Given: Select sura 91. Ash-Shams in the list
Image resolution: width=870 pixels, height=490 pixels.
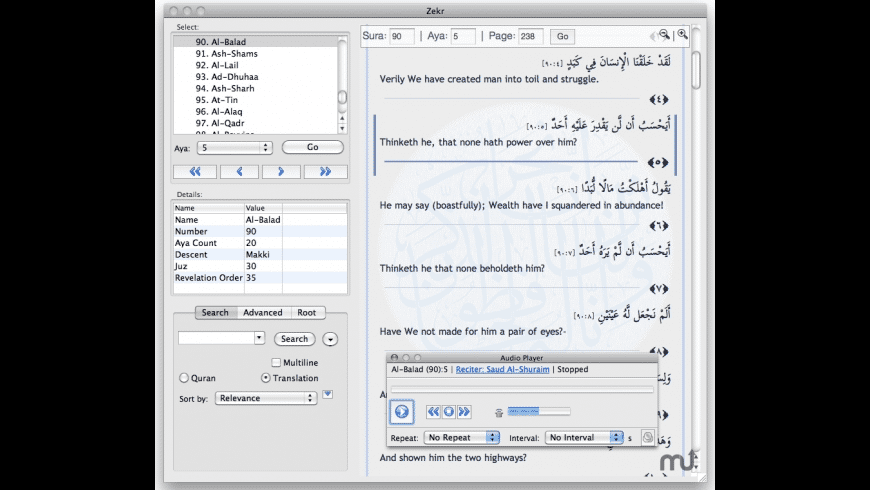Looking at the screenshot, I should (x=256, y=53).
